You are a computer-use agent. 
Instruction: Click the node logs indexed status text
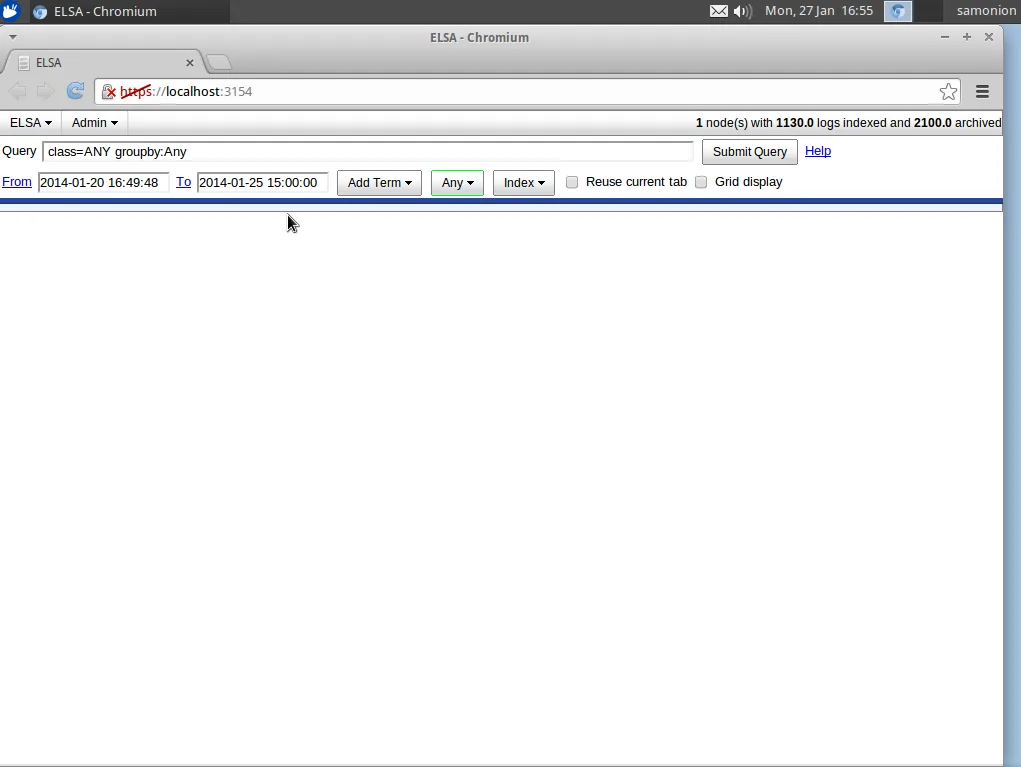848,122
